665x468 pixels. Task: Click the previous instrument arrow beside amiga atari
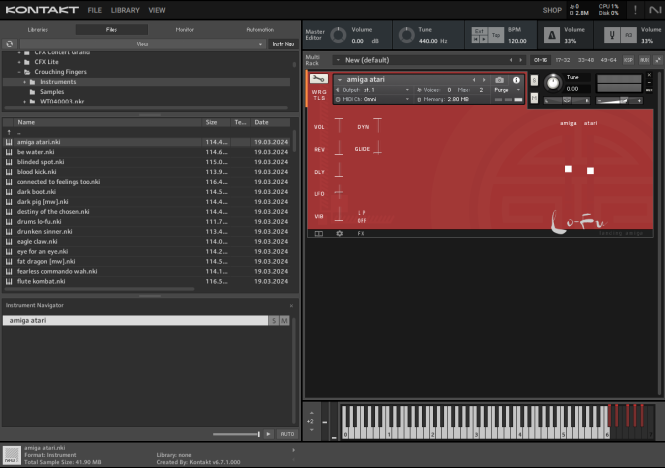click(474, 80)
